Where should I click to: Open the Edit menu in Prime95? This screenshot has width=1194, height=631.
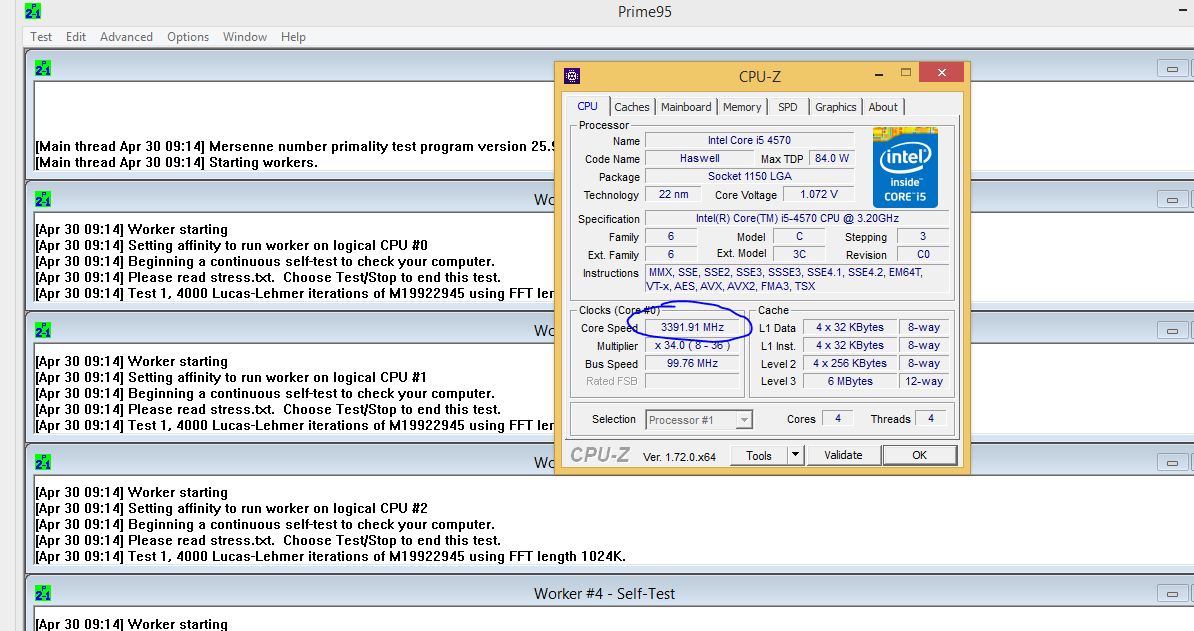coord(75,37)
